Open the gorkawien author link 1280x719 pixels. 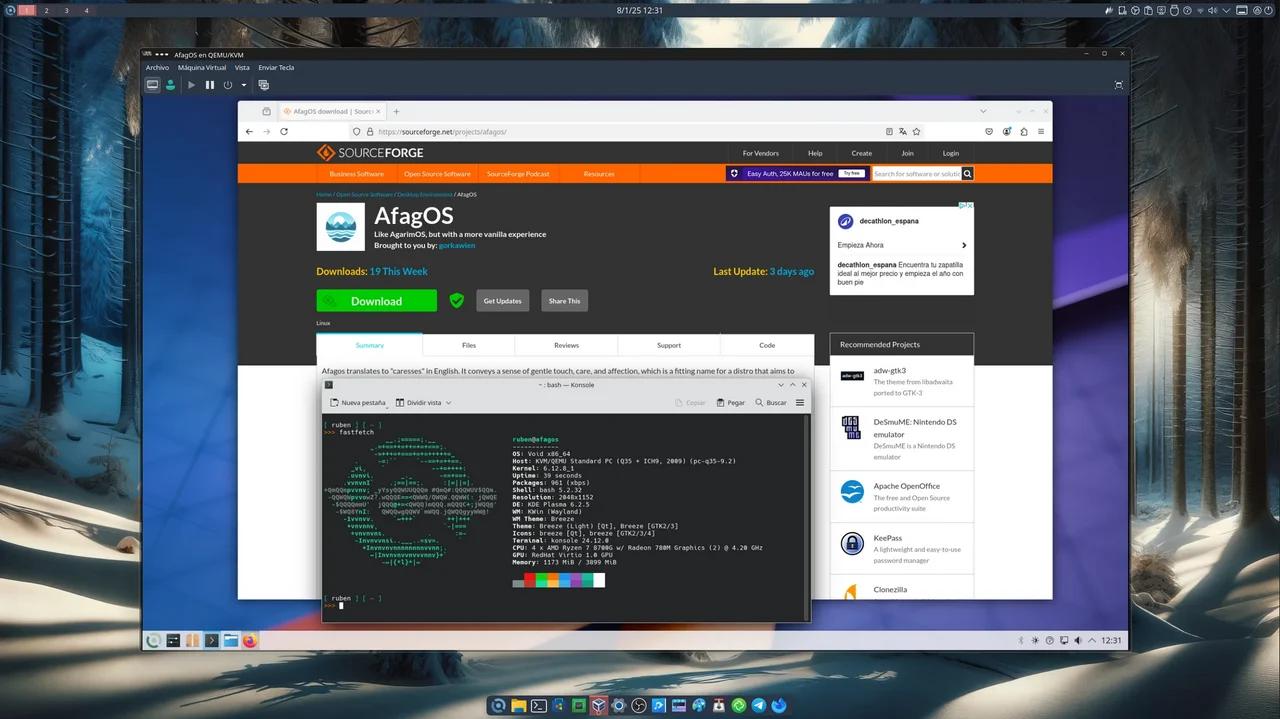pos(457,245)
